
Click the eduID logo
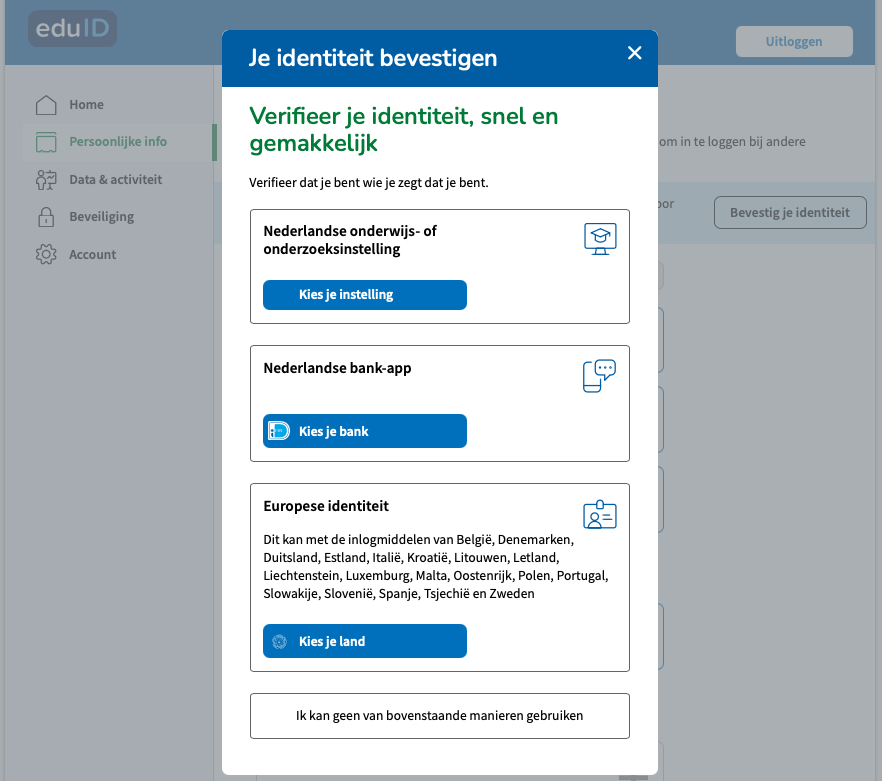click(x=73, y=28)
